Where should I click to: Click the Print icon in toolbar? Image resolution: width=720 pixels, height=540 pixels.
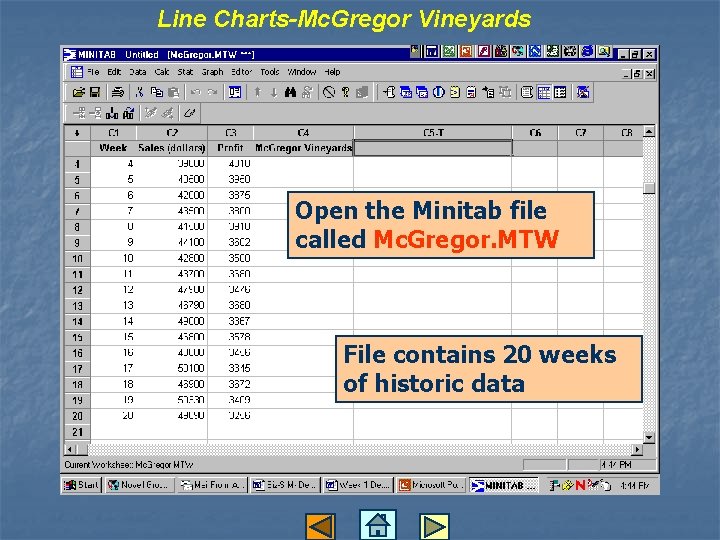[x=118, y=92]
